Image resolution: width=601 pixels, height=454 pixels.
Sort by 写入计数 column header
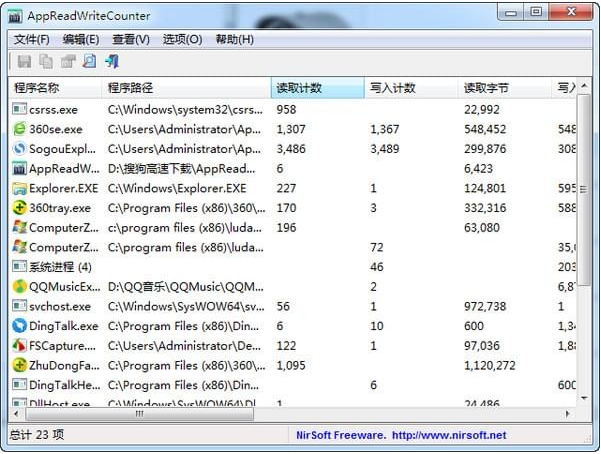pos(411,88)
